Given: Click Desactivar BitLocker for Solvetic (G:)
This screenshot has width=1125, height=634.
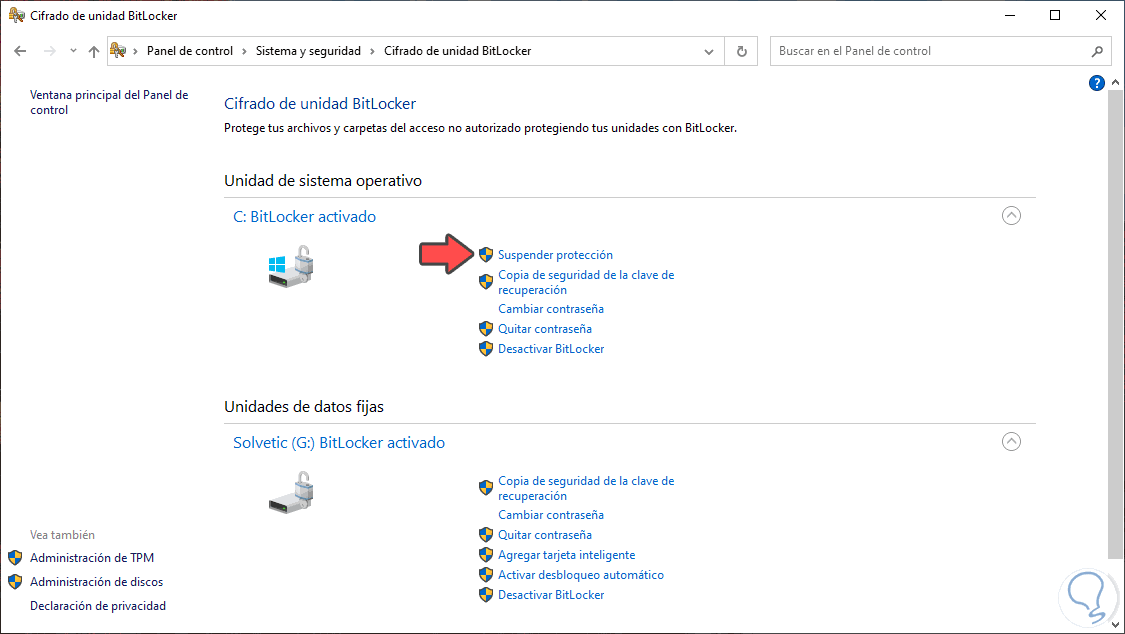Looking at the screenshot, I should coord(551,595).
